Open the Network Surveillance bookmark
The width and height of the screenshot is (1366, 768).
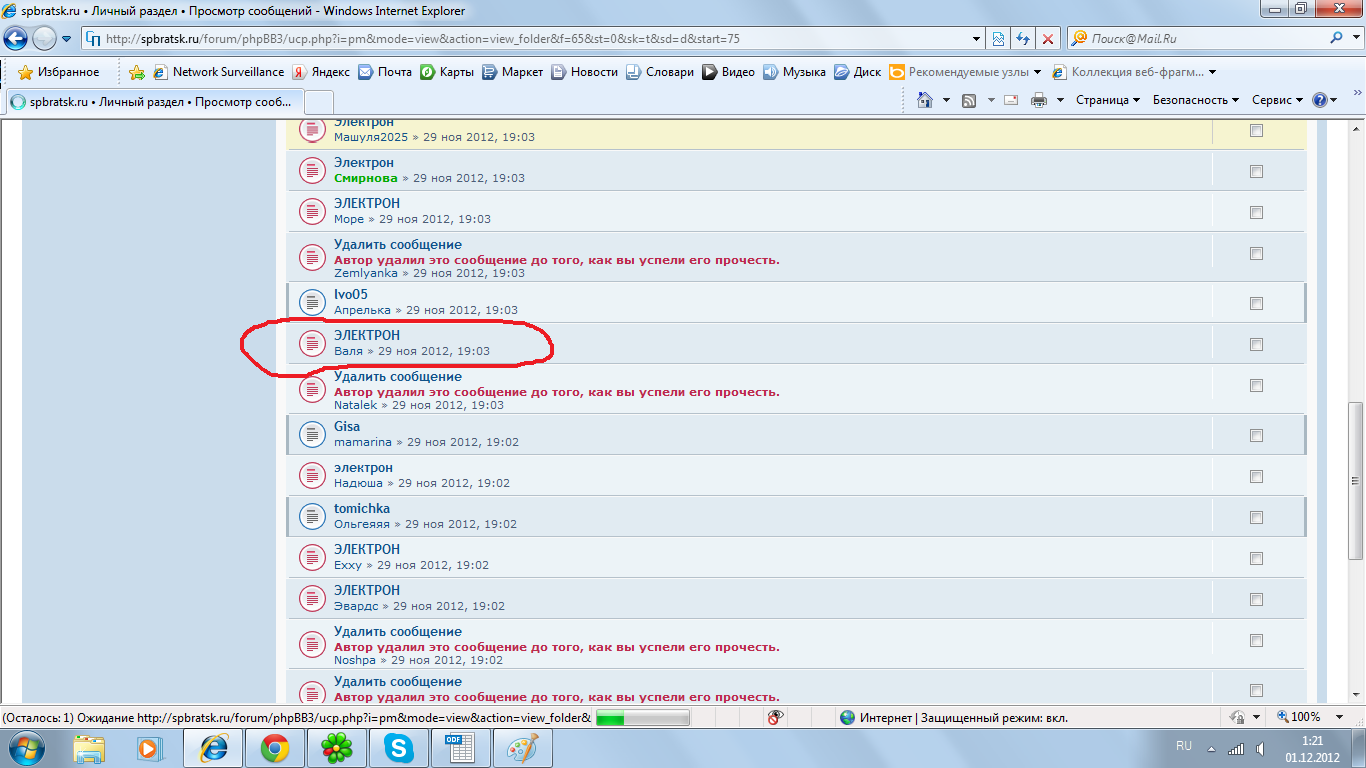point(219,72)
